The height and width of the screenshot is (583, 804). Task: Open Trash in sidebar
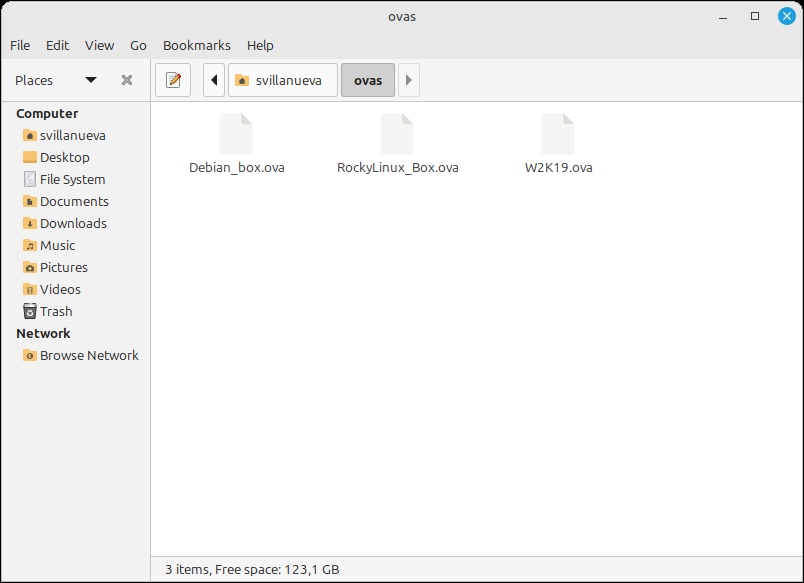[48, 312]
